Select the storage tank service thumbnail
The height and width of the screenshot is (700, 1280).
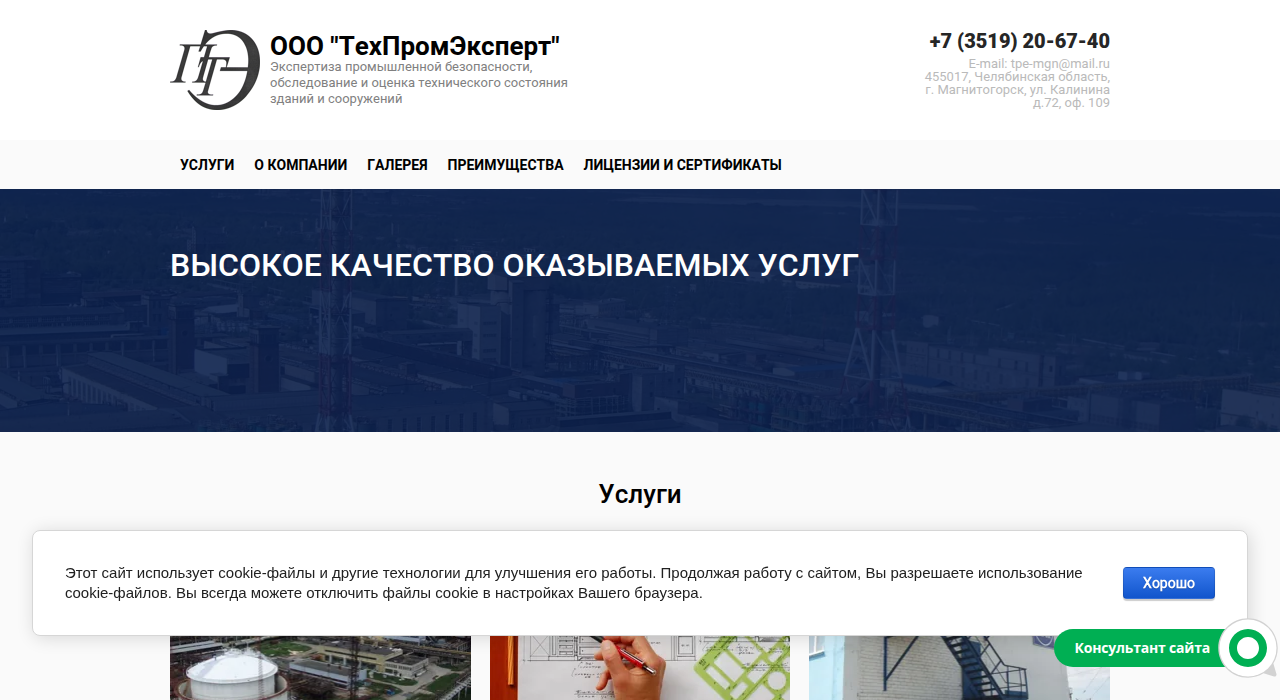point(320,668)
